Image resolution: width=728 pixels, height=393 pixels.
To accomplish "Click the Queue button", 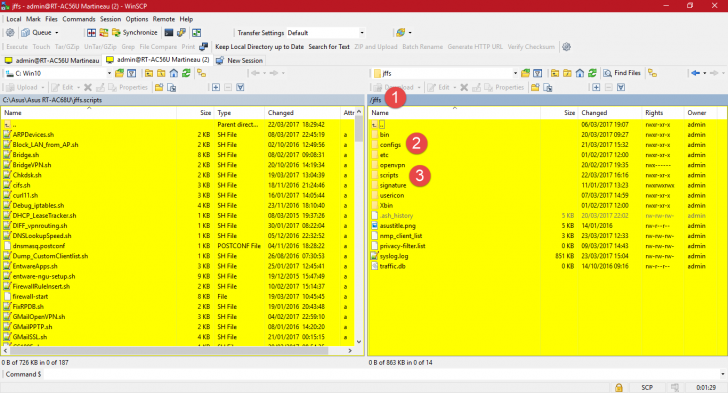I will 37,33.
